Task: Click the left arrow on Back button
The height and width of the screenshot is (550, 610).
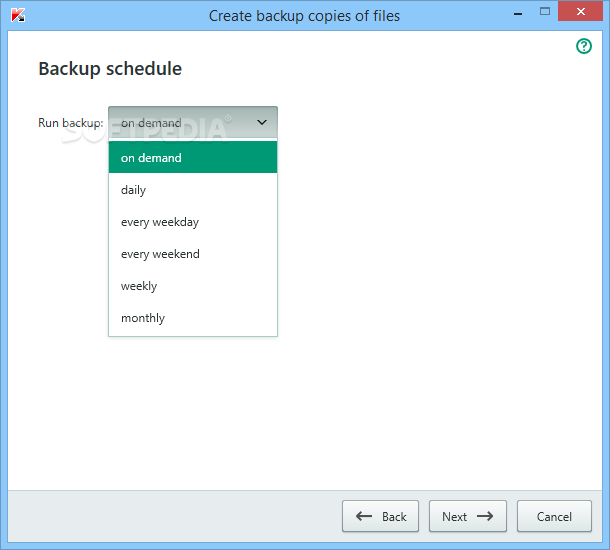Action: click(x=364, y=516)
